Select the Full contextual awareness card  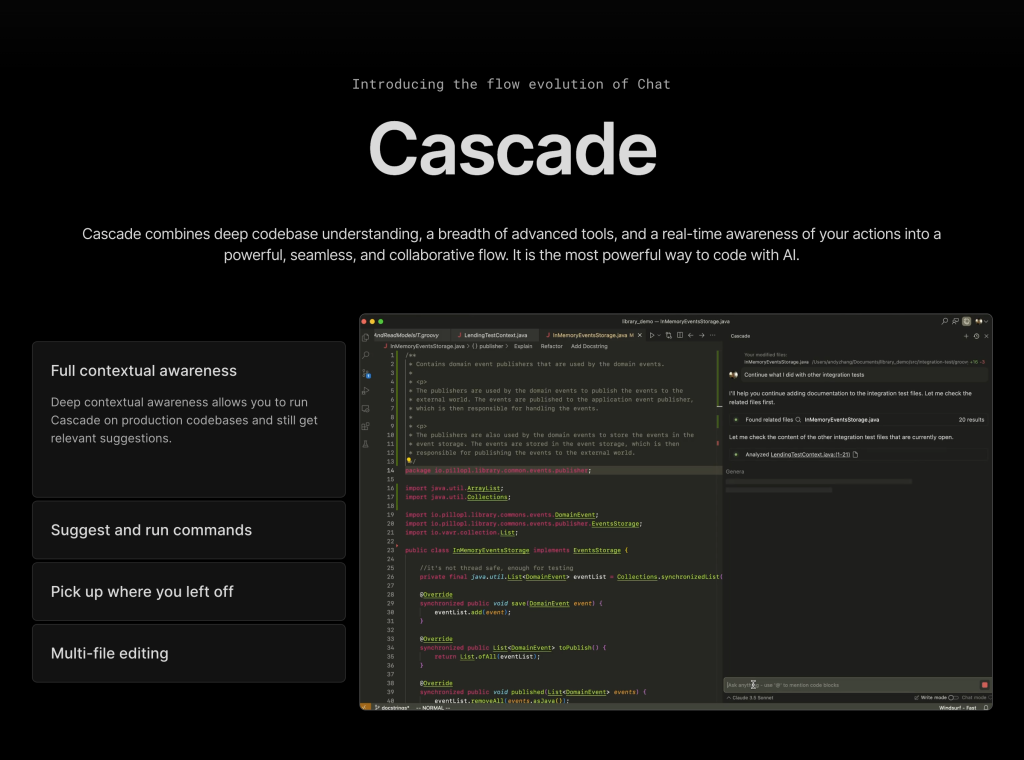[x=189, y=419]
